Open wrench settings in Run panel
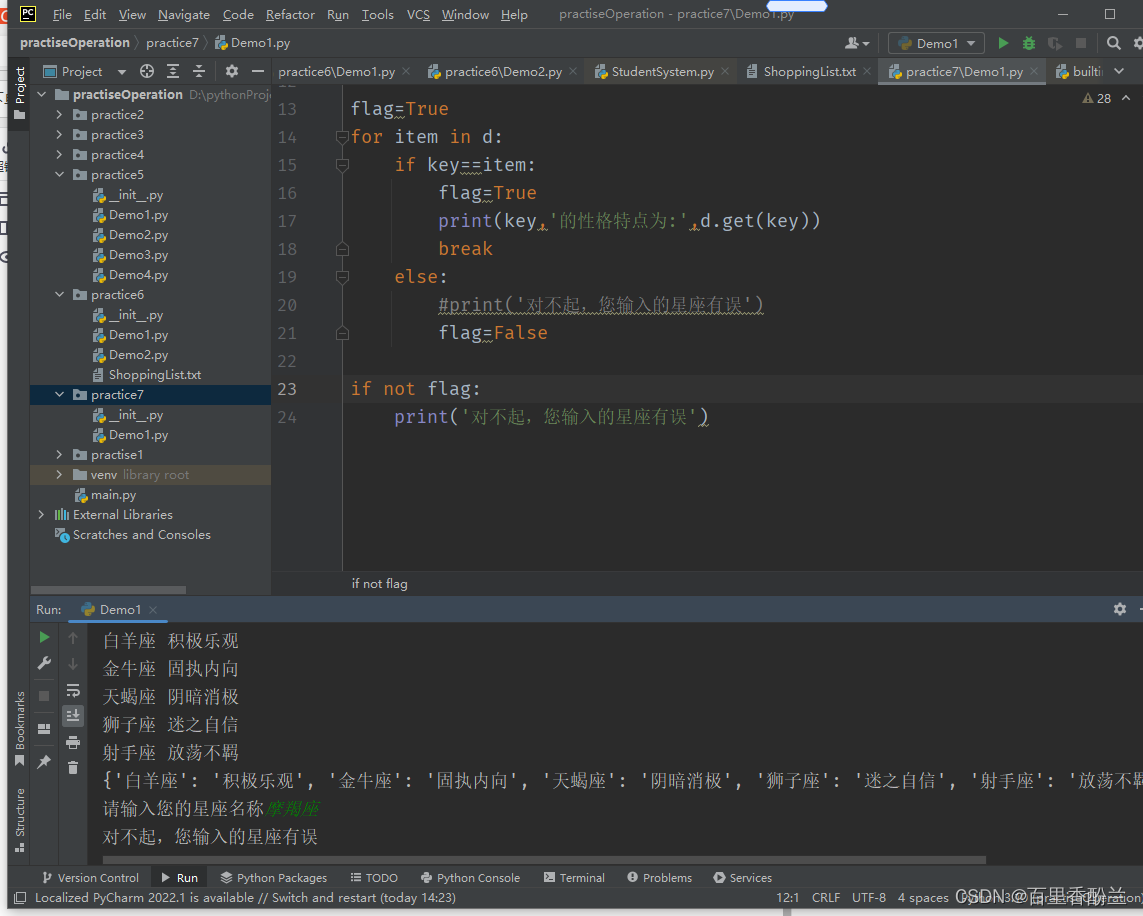This screenshot has height=916, width=1143. pyautogui.click(x=44, y=663)
